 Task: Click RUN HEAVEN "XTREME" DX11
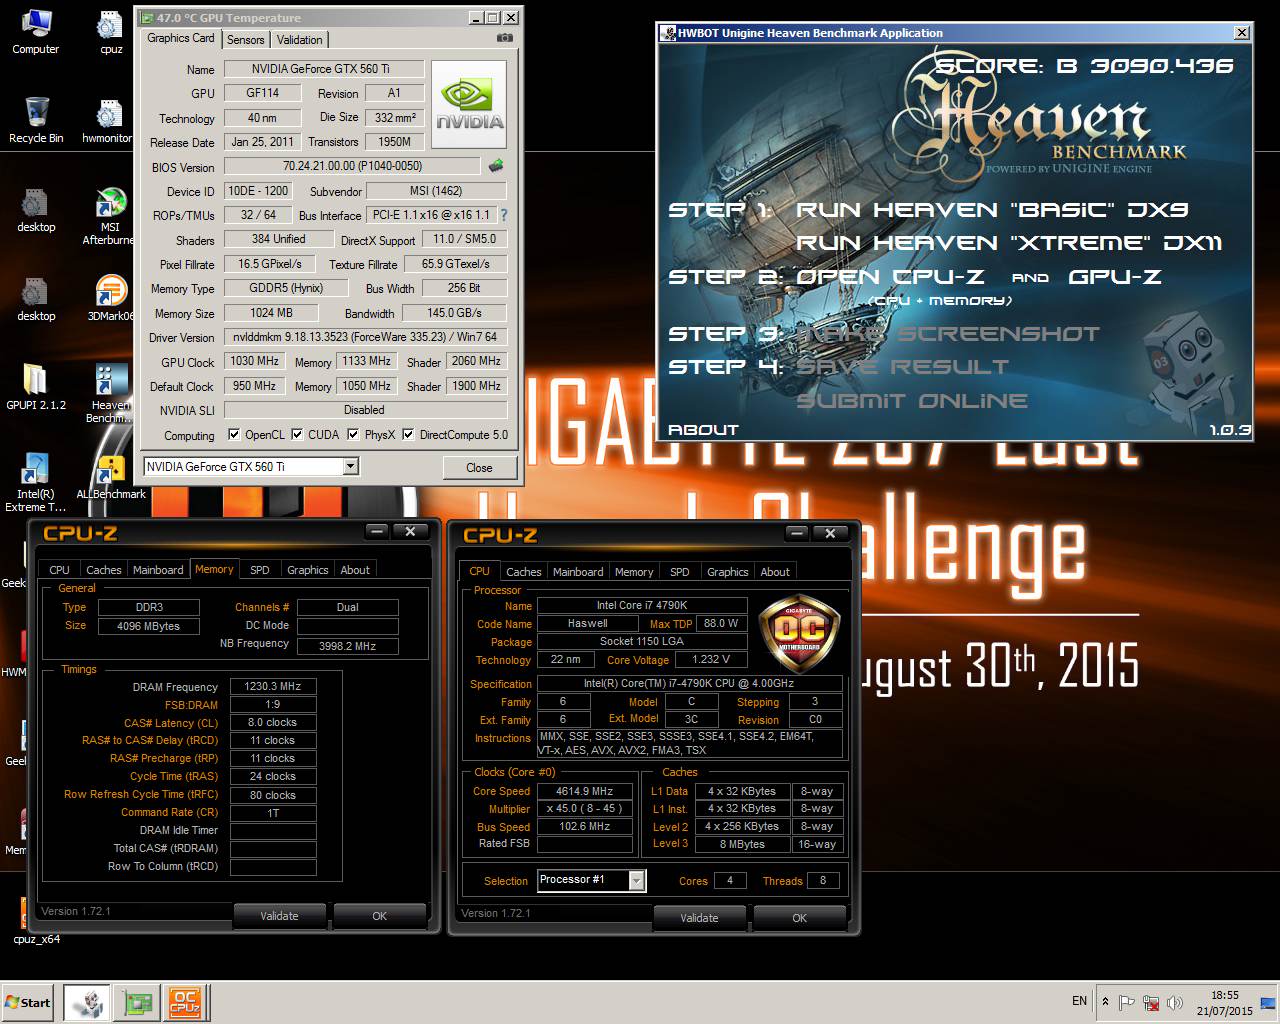1009,243
